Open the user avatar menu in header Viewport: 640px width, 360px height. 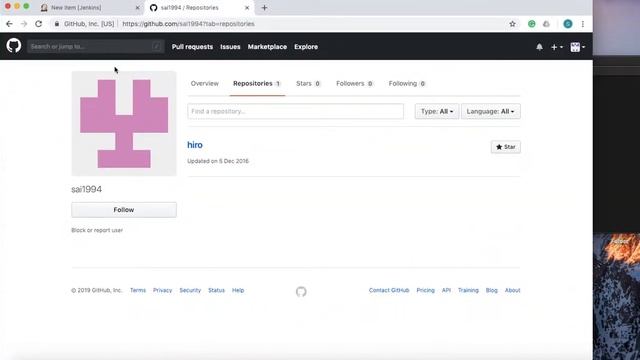click(578, 47)
